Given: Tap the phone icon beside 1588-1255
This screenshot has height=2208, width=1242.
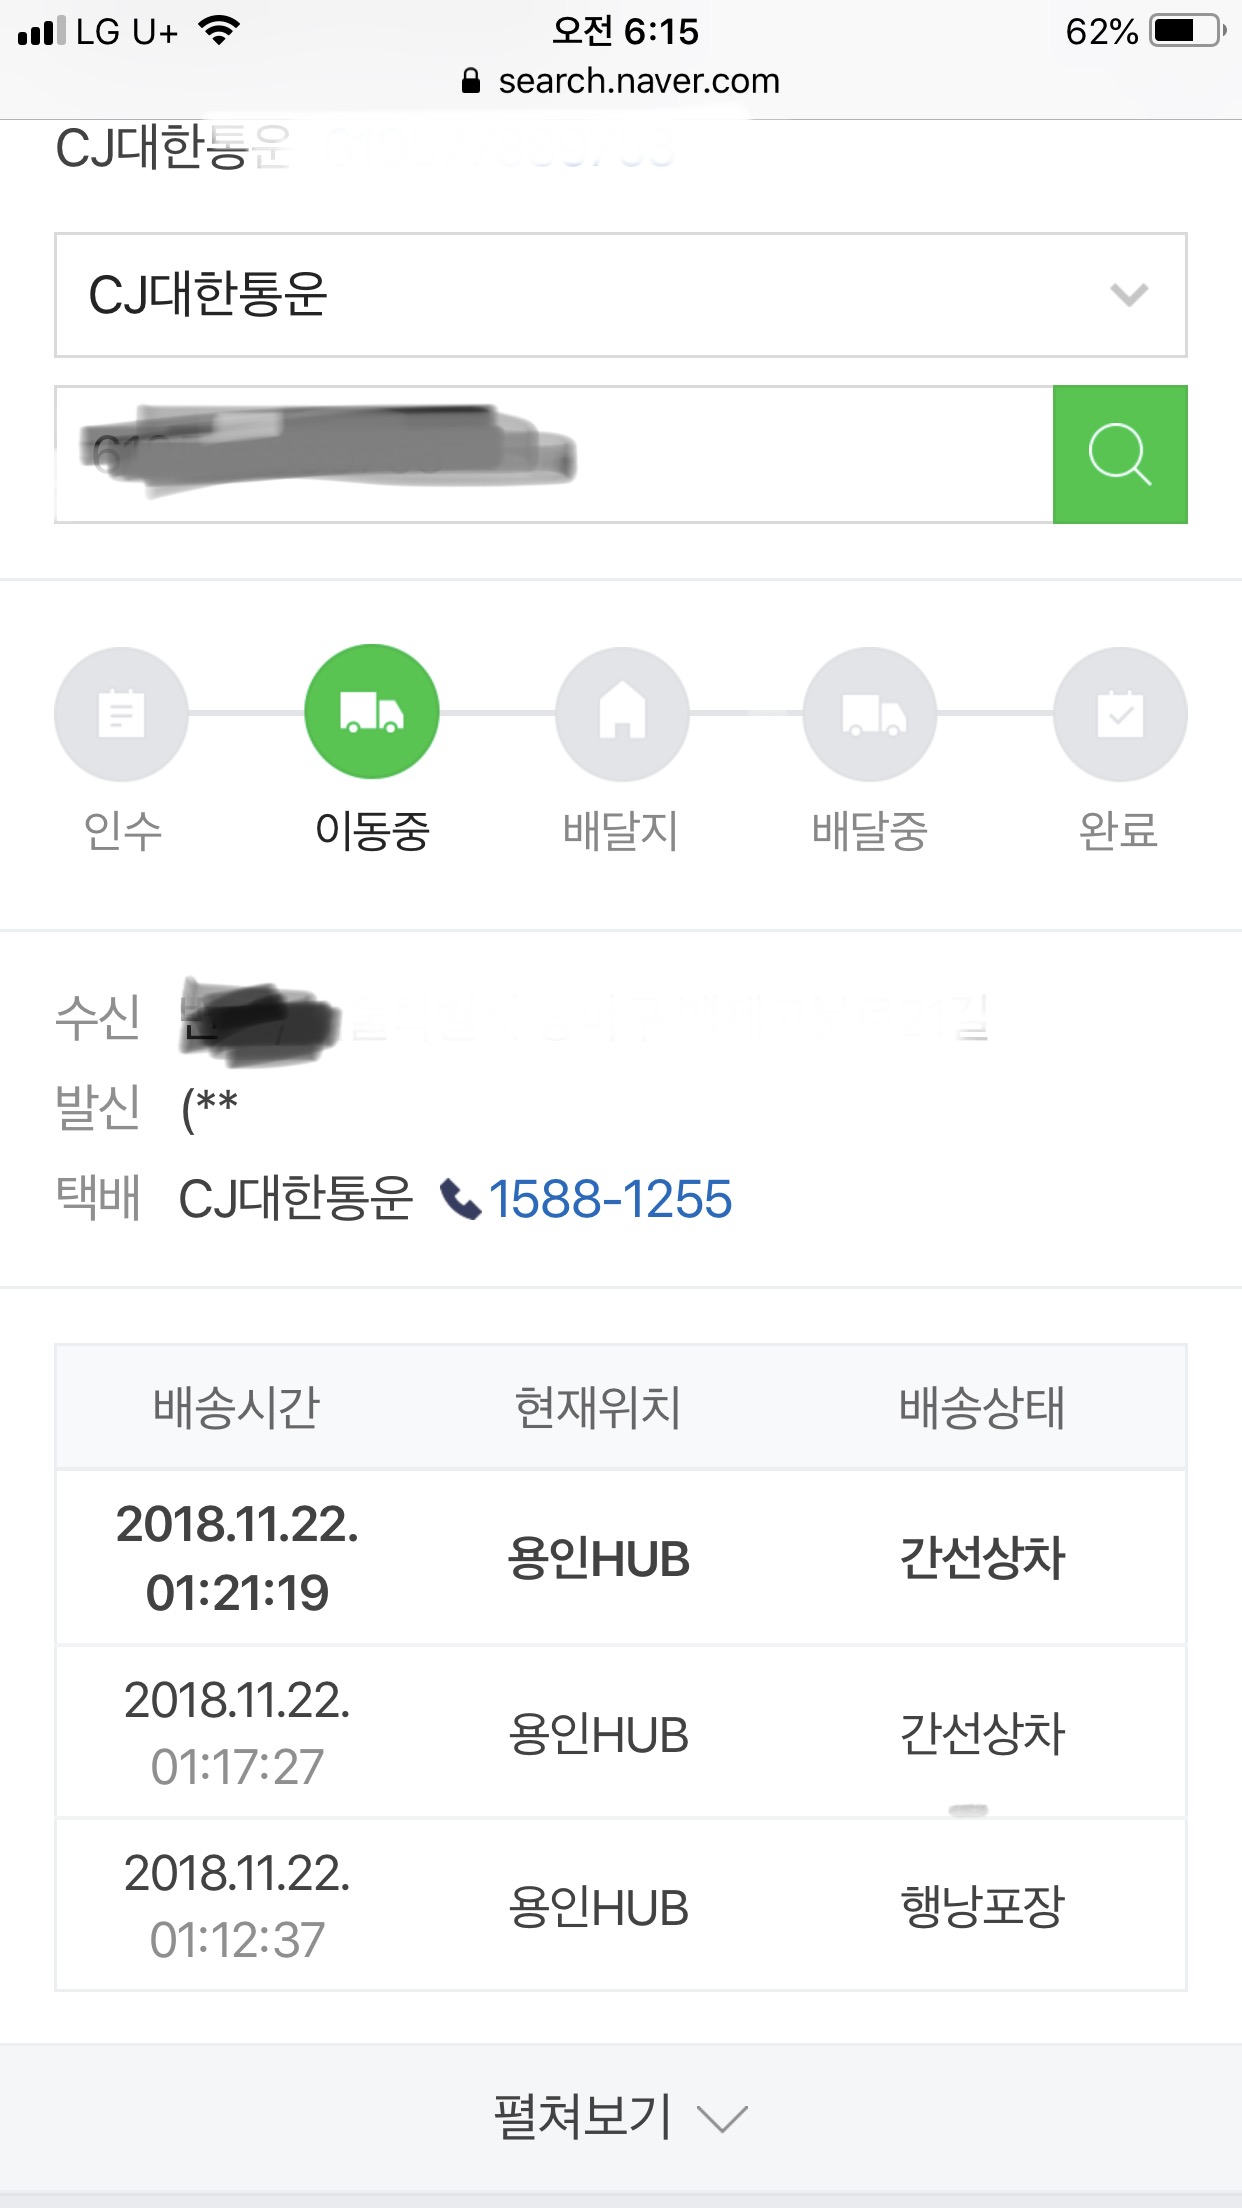Looking at the screenshot, I should (x=460, y=1199).
